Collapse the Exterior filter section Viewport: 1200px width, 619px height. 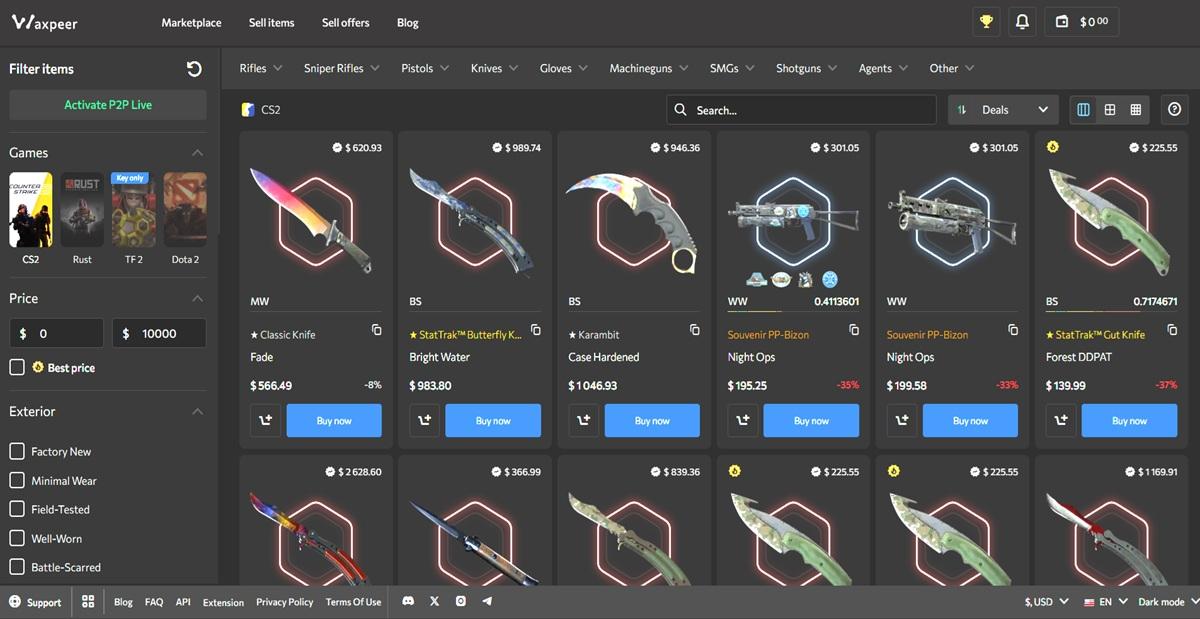tap(197, 412)
